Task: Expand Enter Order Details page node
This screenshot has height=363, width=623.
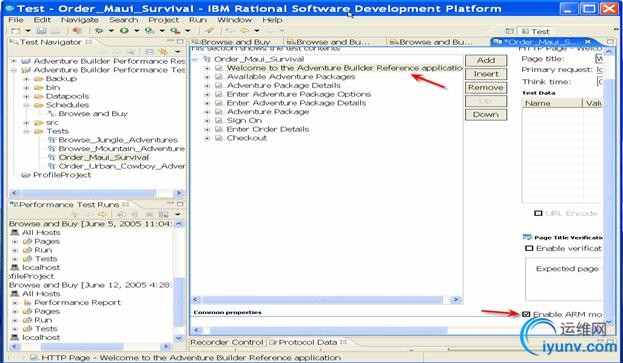Action: point(207,129)
